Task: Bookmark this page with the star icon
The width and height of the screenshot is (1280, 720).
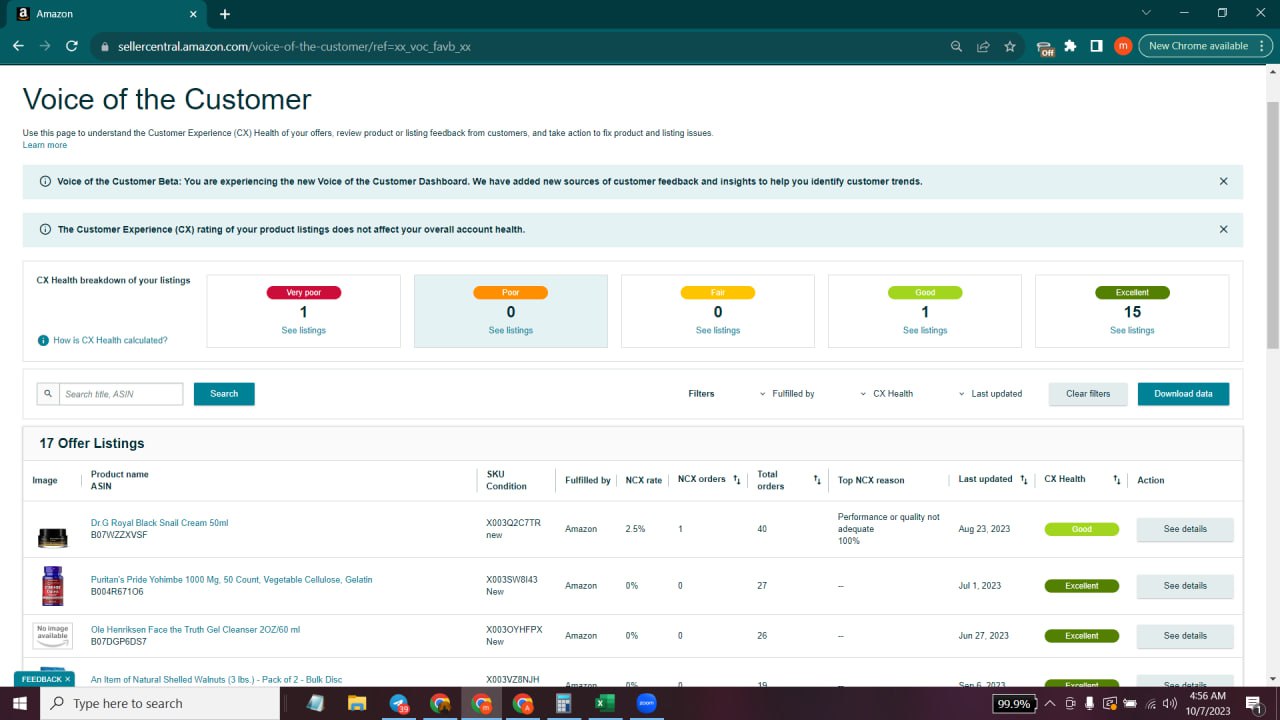Action: pyautogui.click(x=1010, y=46)
